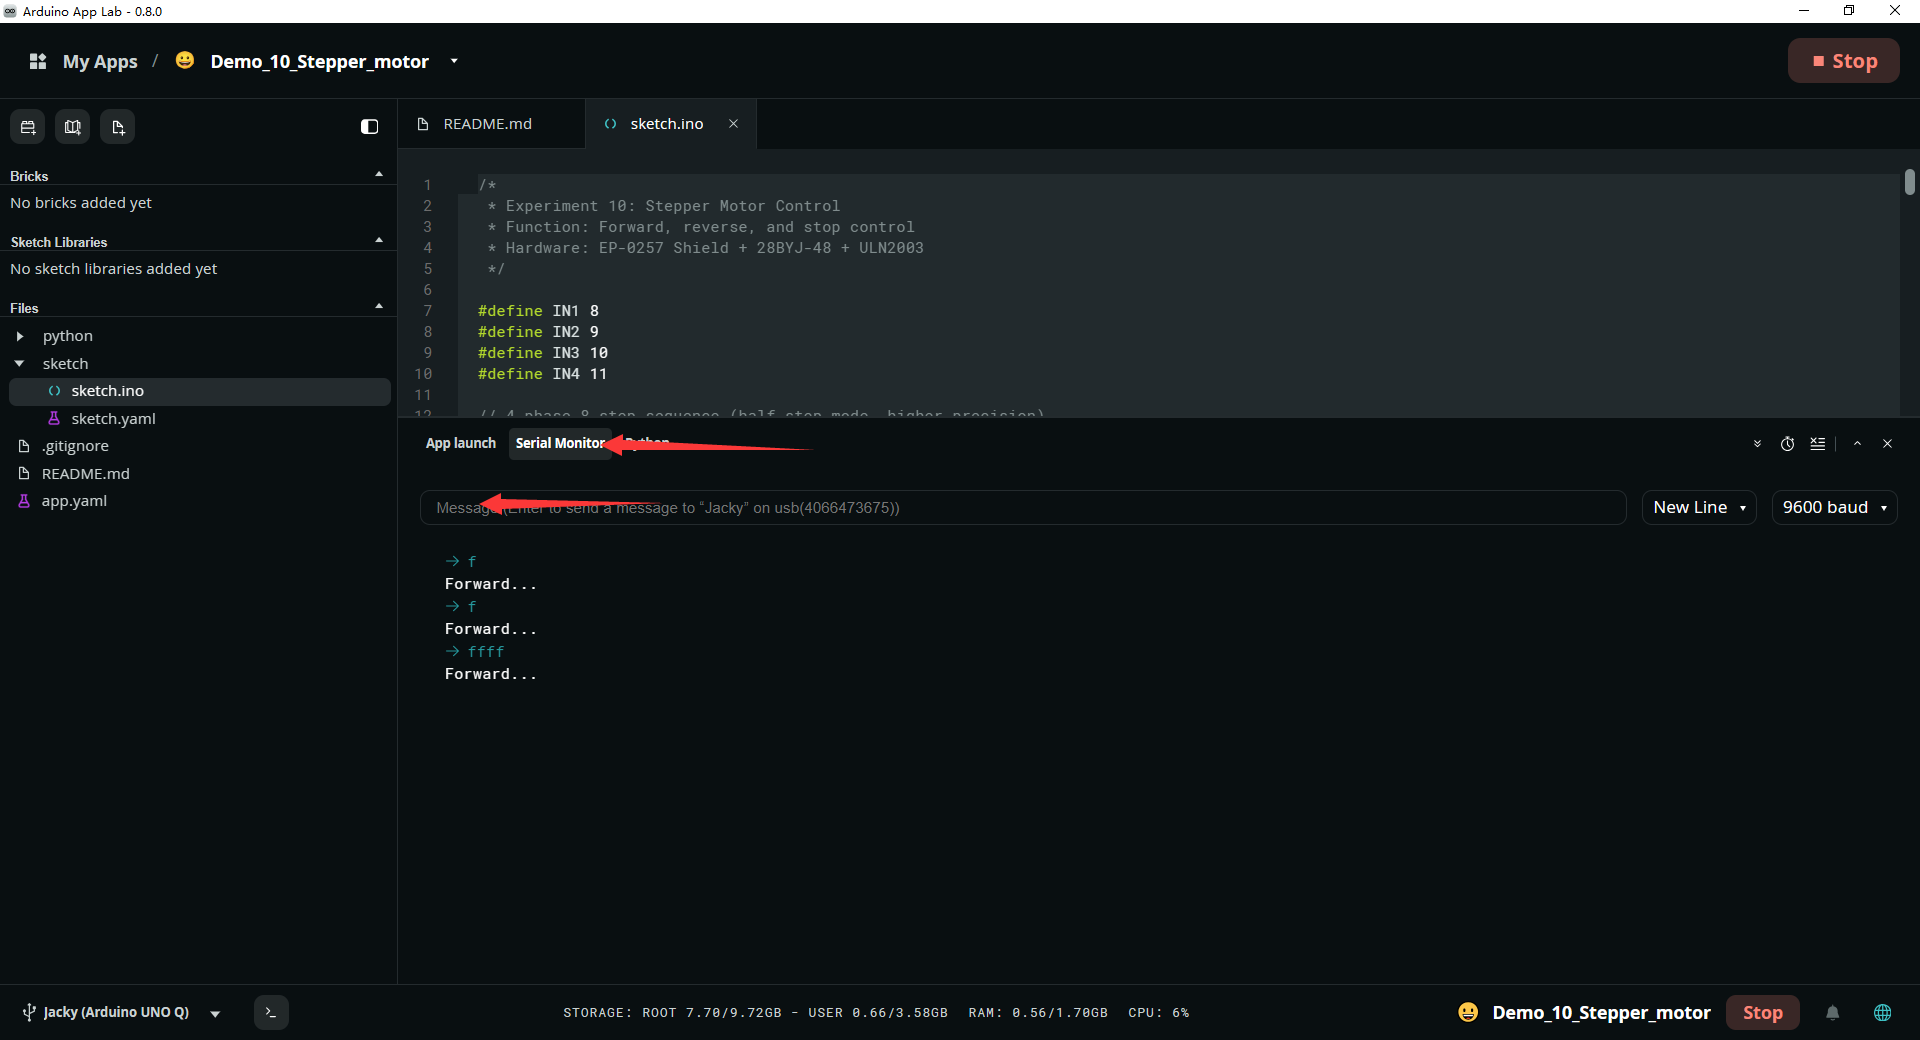Click the smiley emoji in the status bar

tap(1468, 1012)
